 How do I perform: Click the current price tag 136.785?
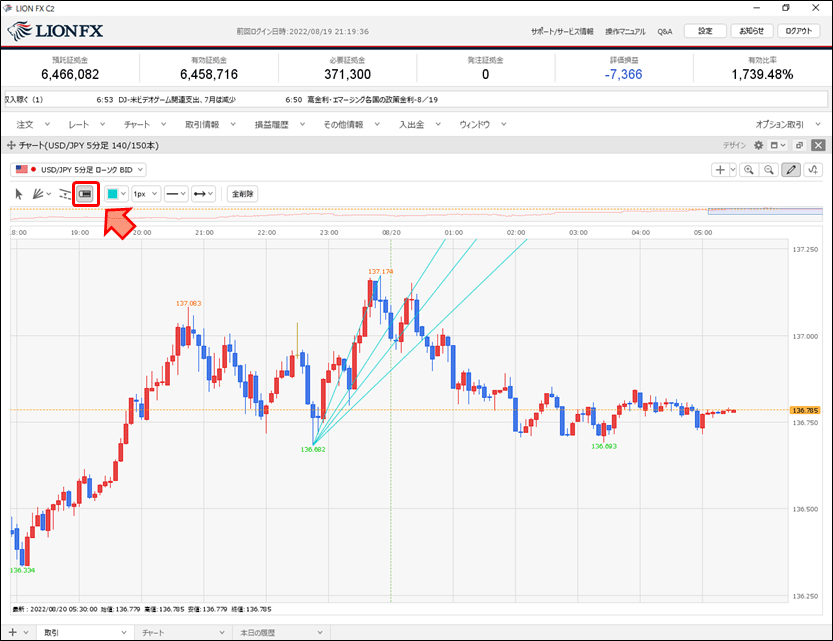coord(805,410)
